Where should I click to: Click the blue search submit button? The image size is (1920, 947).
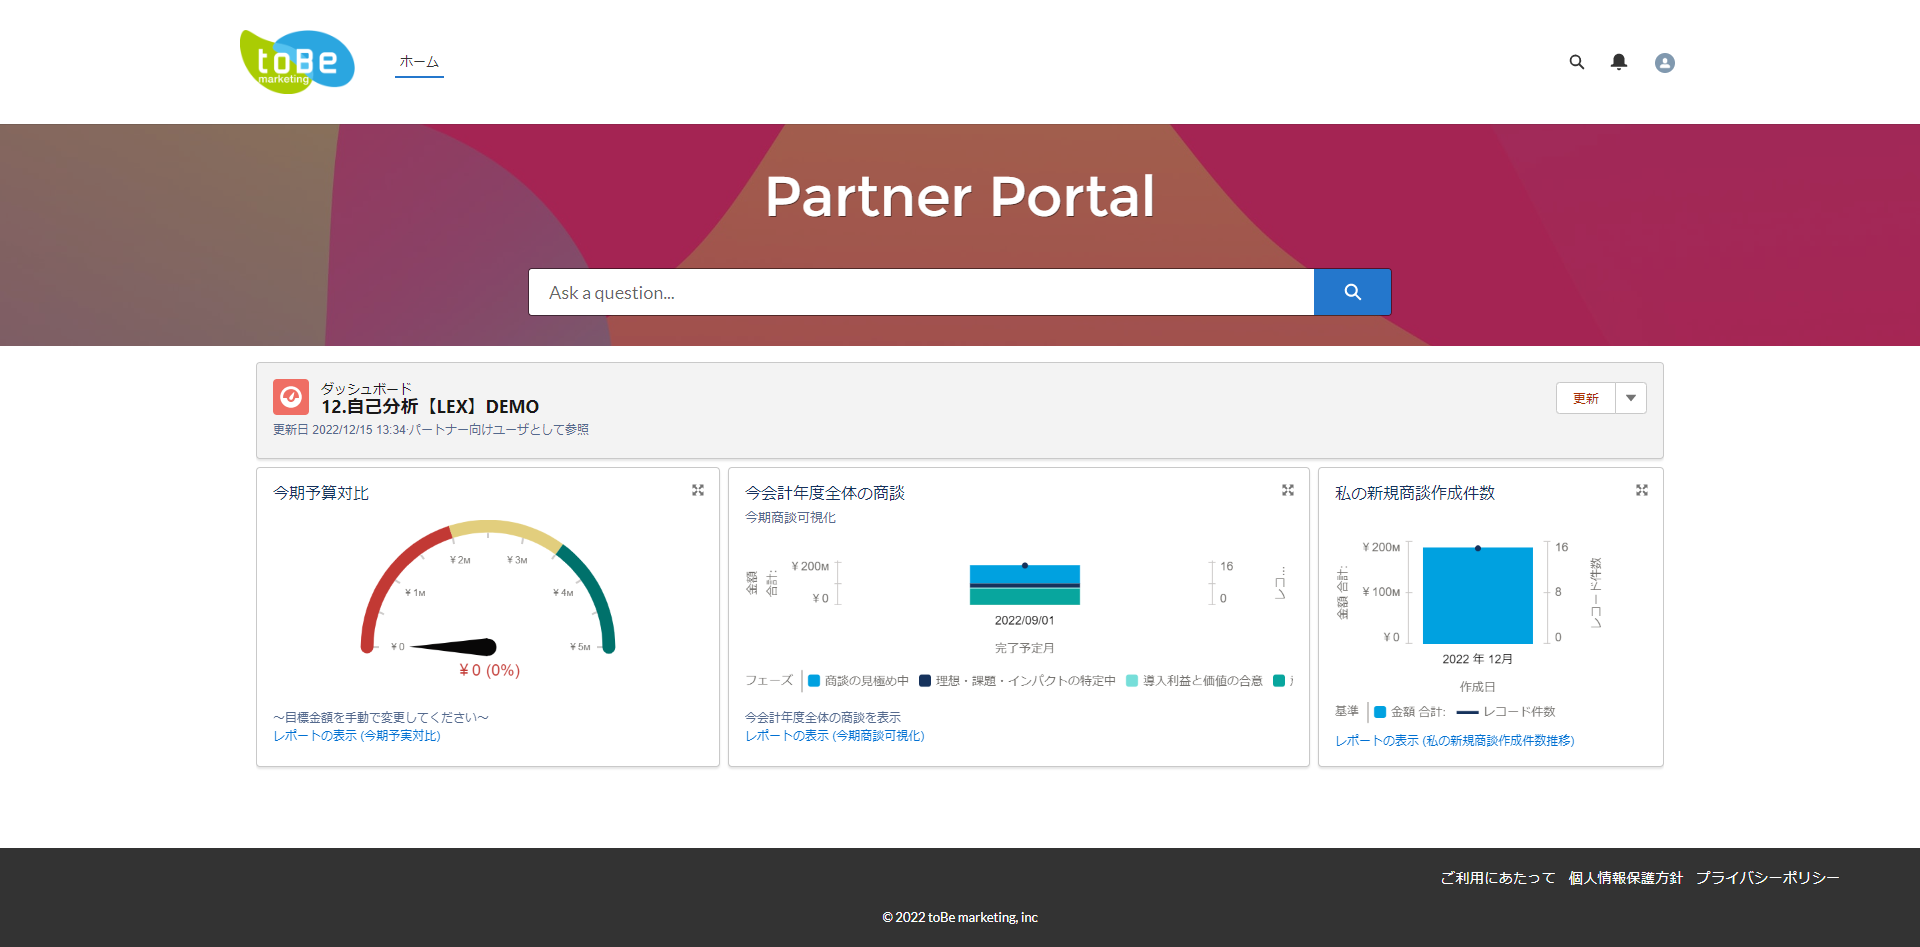(1352, 292)
